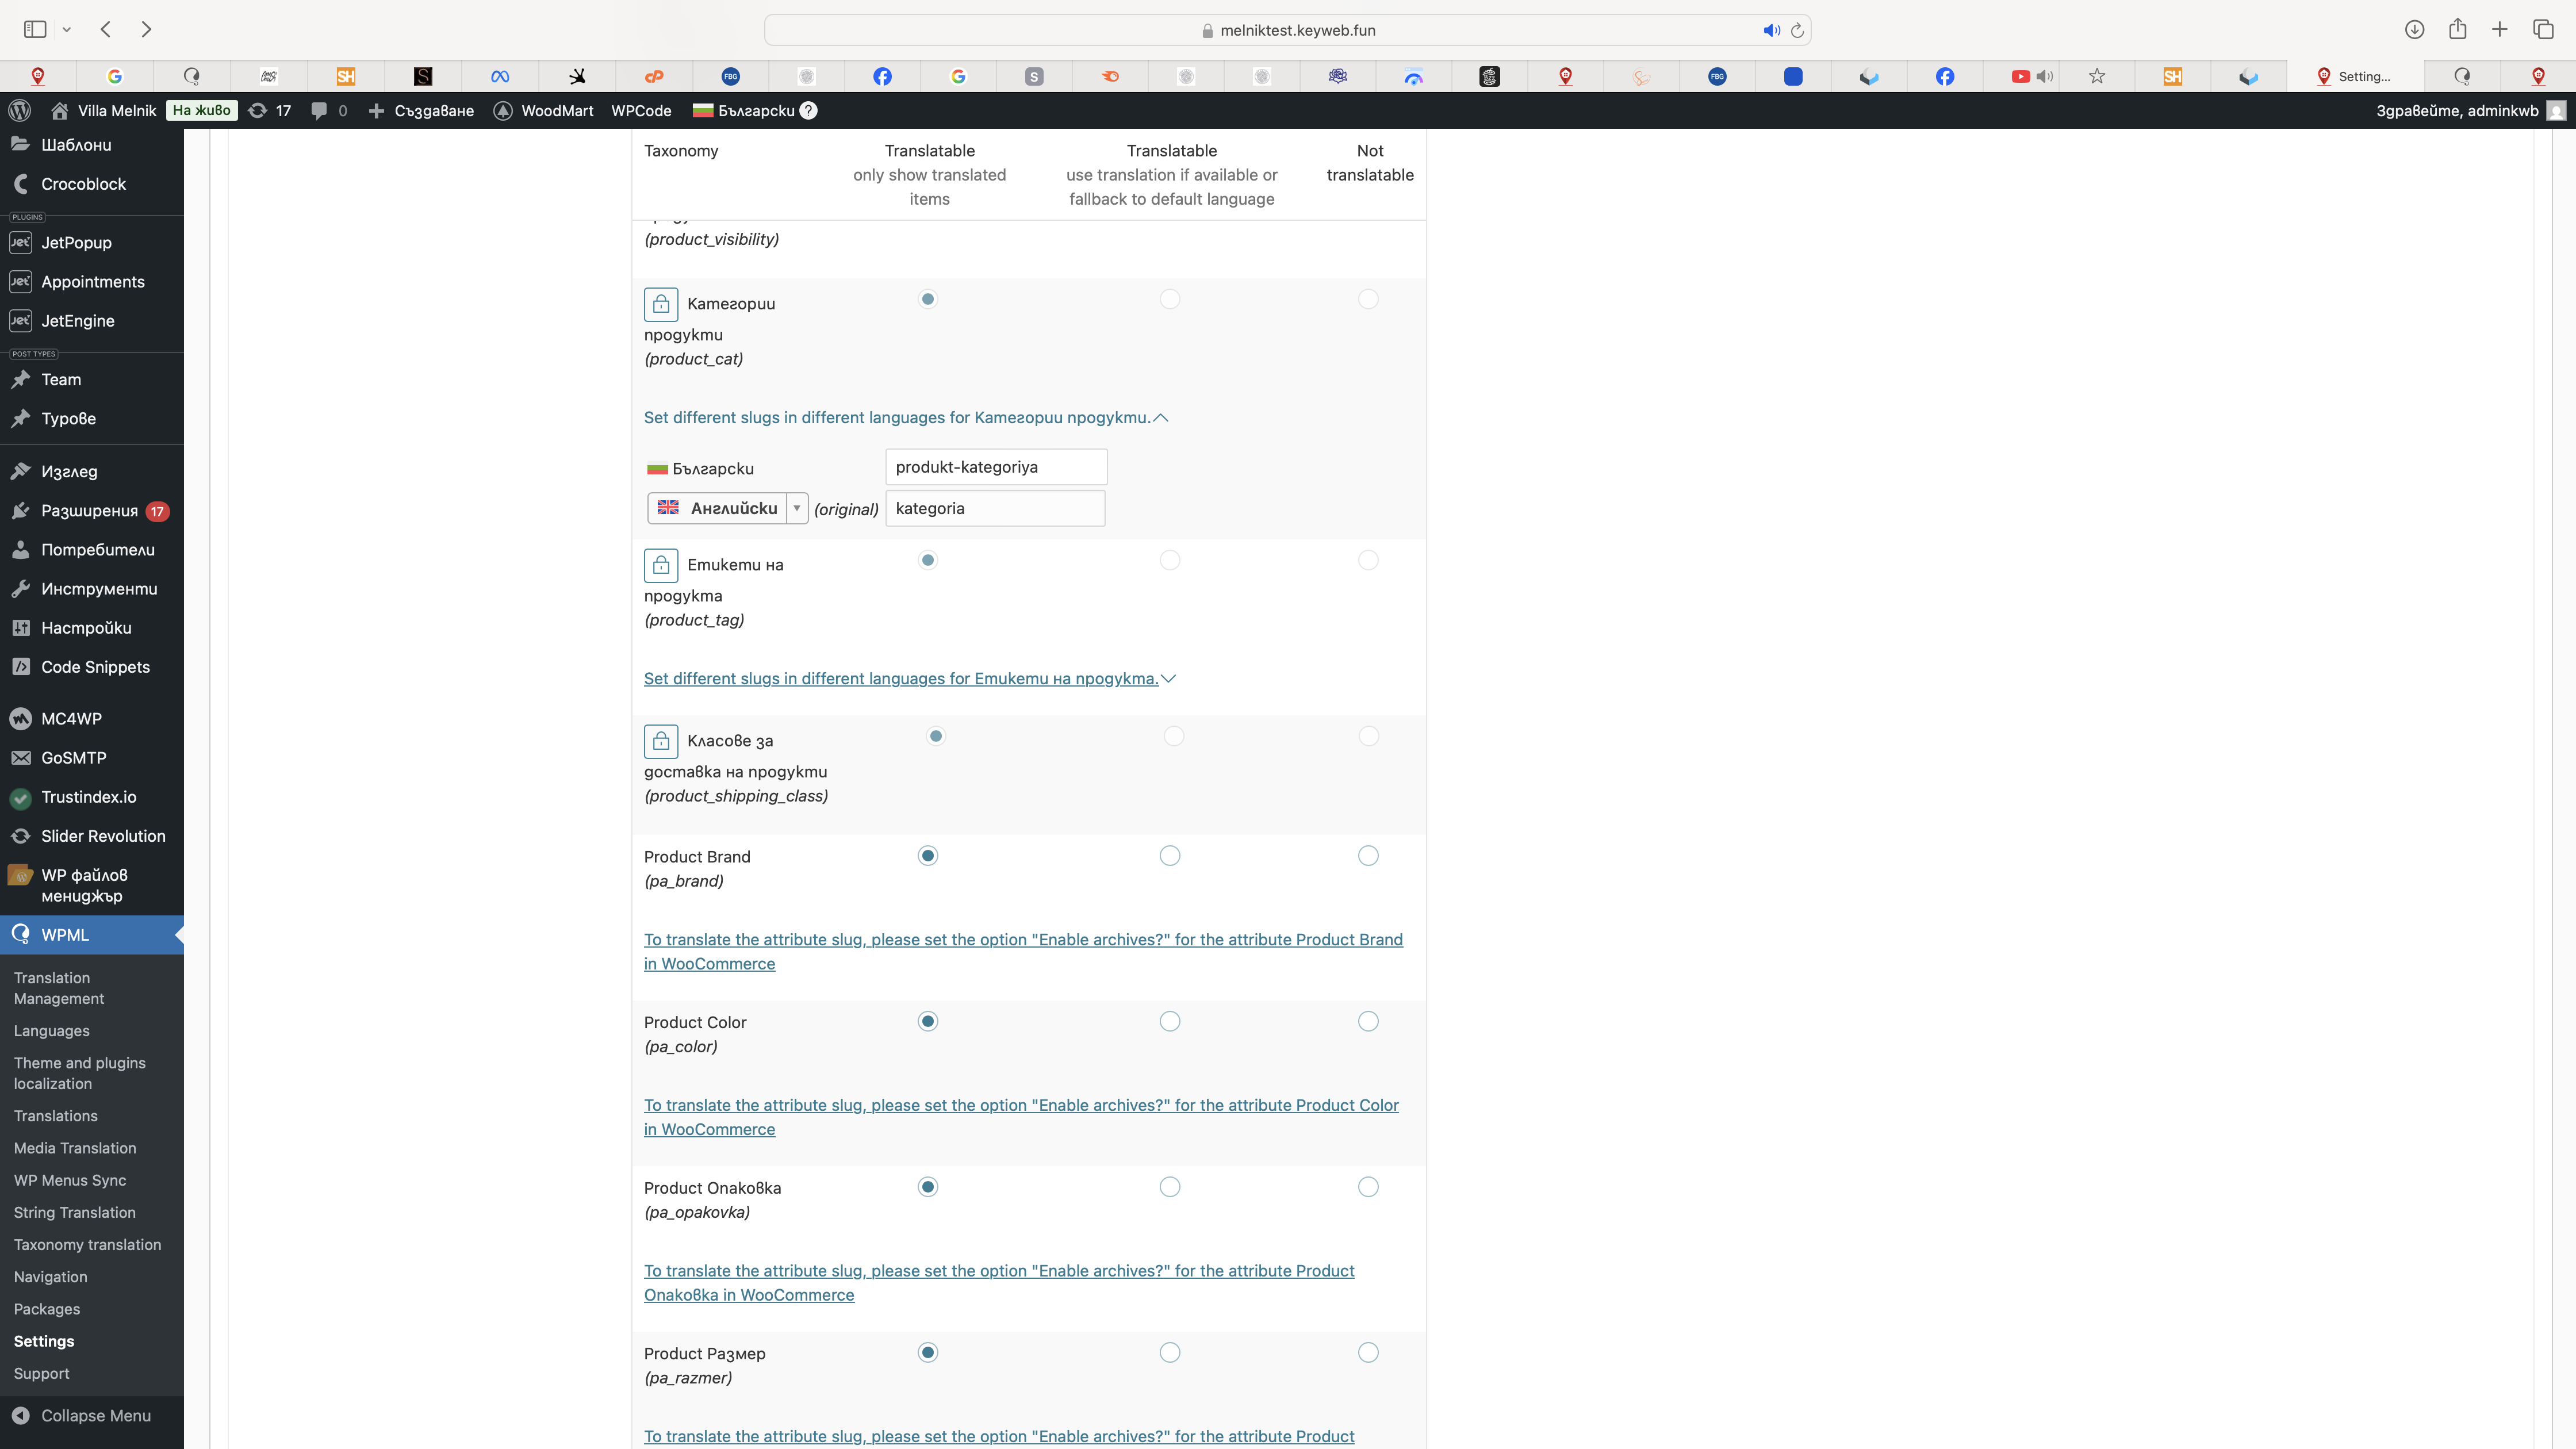Select only translated items for Product Размер
This screenshot has width=2576, height=1449.
click(928, 1353)
